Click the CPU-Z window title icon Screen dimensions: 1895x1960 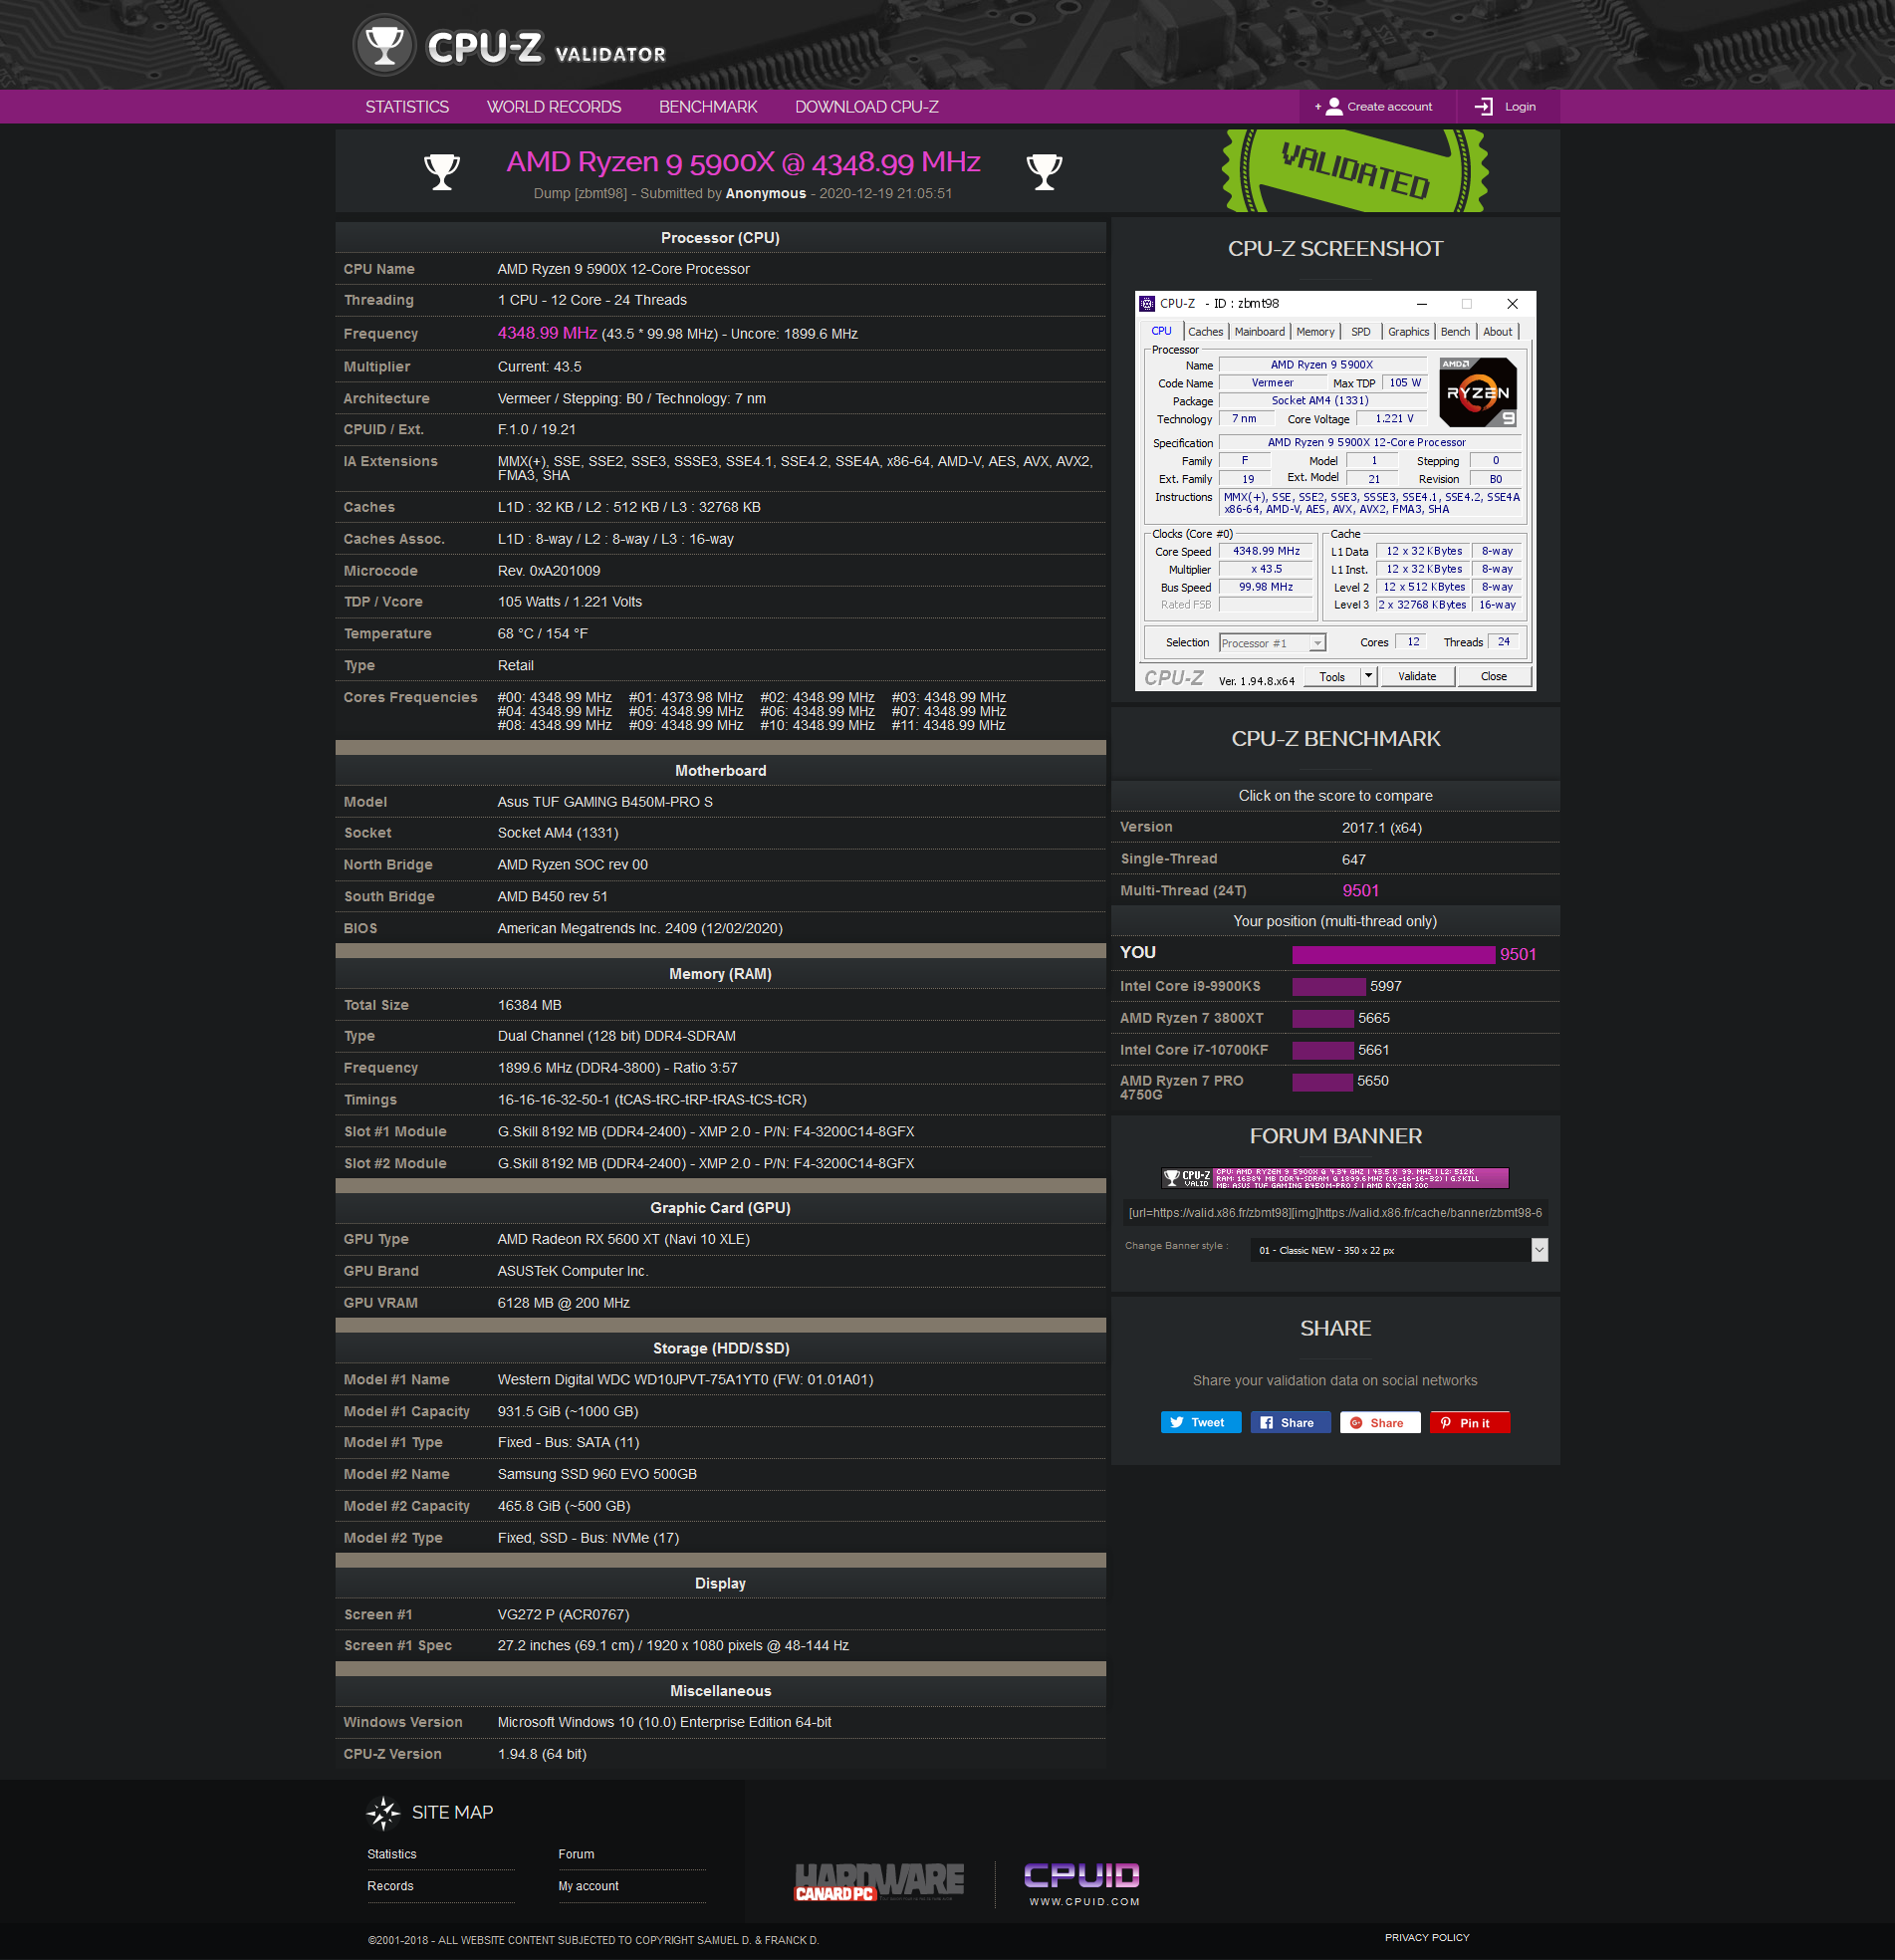tap(1147, 303)
